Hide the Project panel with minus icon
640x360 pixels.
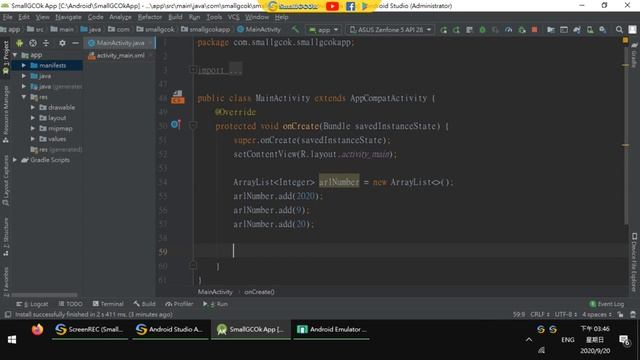75,43
